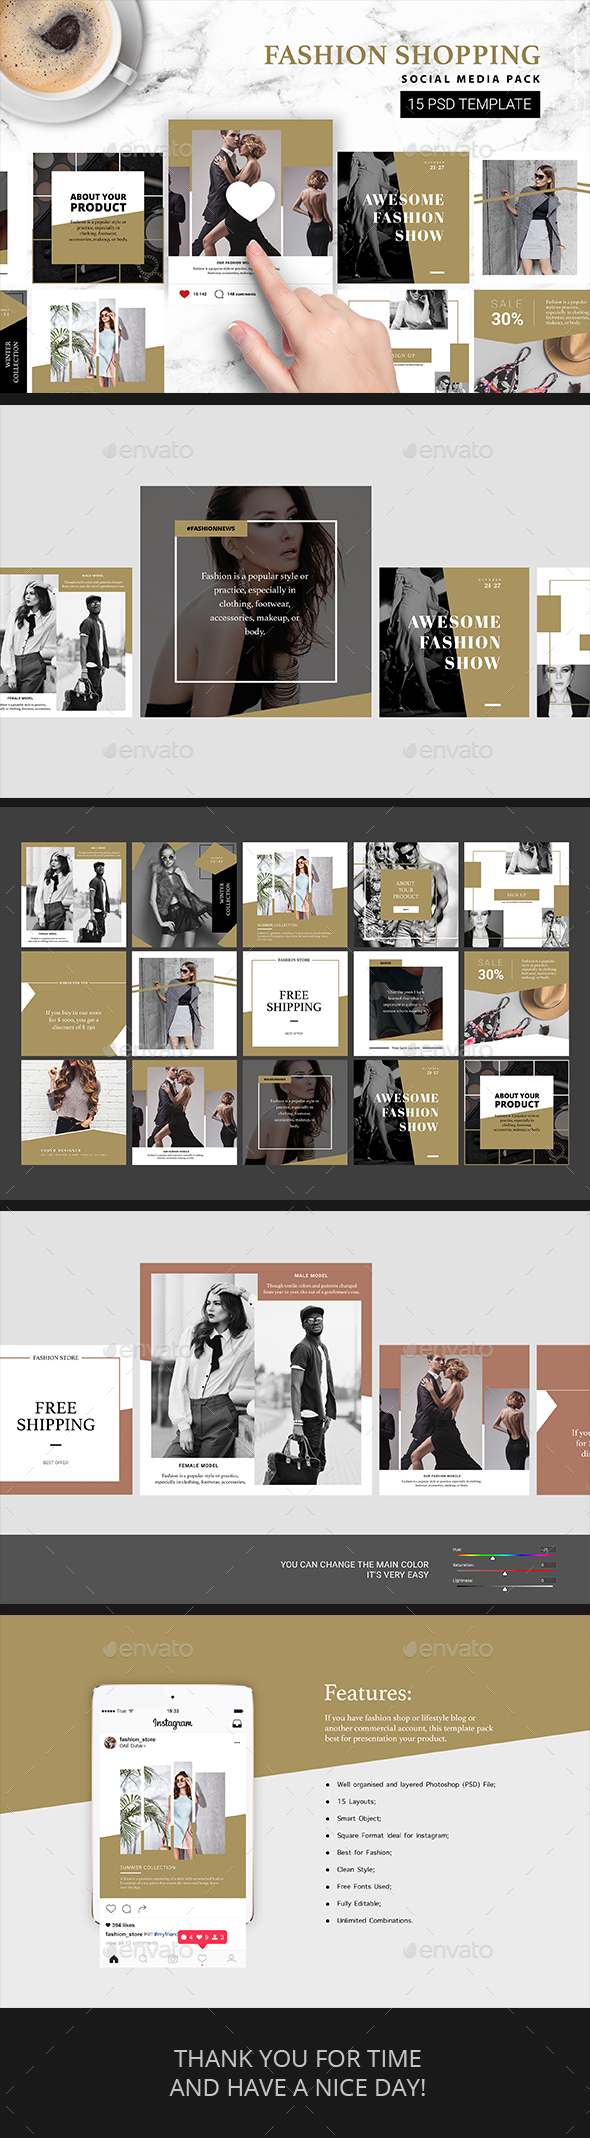
Task: Select the Sale 30% template in the dark grid
Action: click(x=516, y=1003)
